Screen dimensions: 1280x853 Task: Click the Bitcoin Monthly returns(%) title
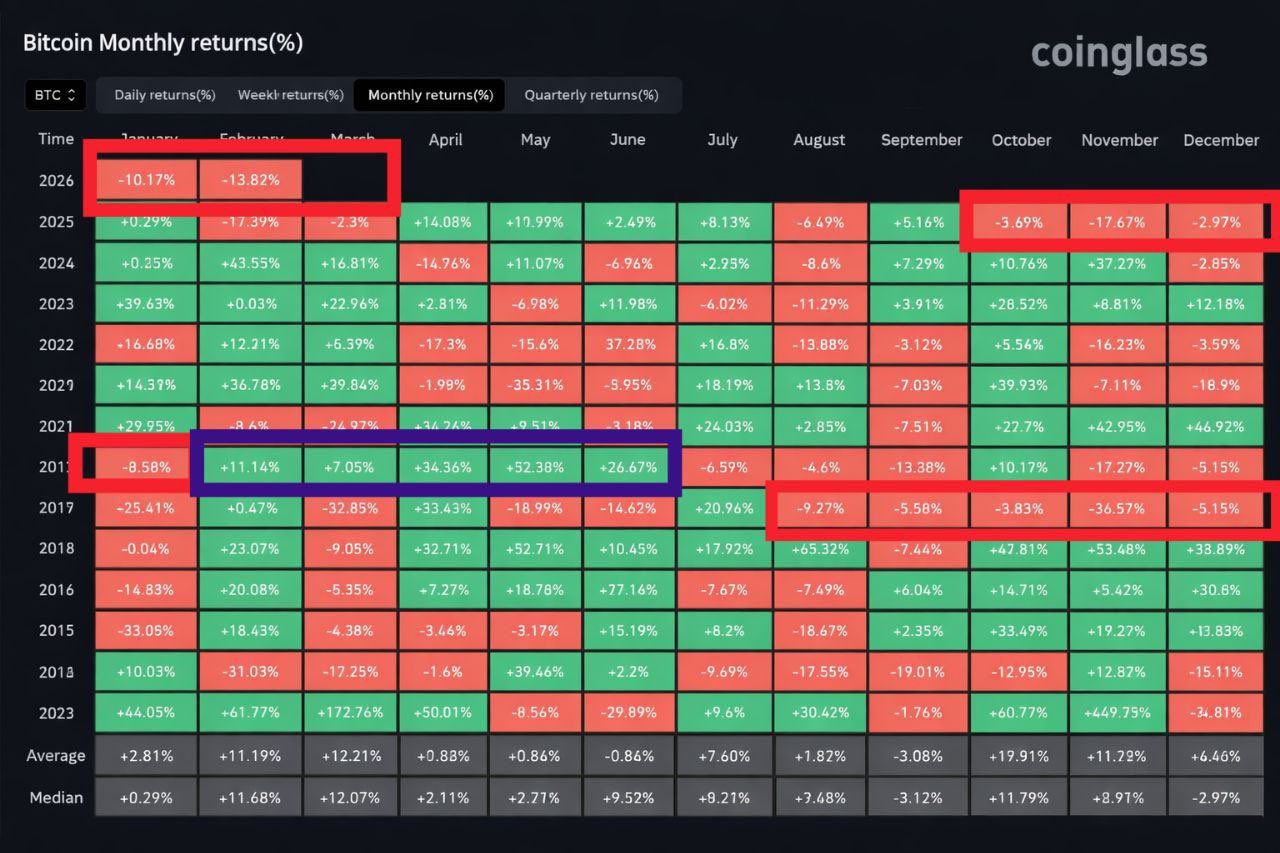[164, 43]
